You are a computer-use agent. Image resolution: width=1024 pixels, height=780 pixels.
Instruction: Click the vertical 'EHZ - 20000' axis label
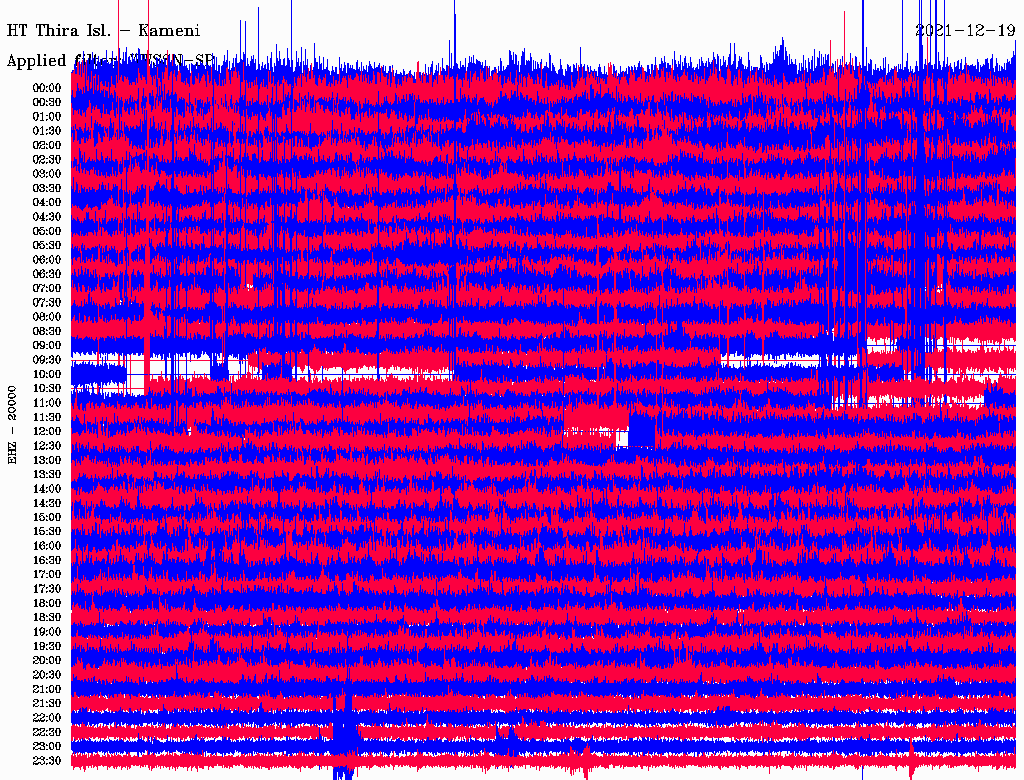click(13, 424)
